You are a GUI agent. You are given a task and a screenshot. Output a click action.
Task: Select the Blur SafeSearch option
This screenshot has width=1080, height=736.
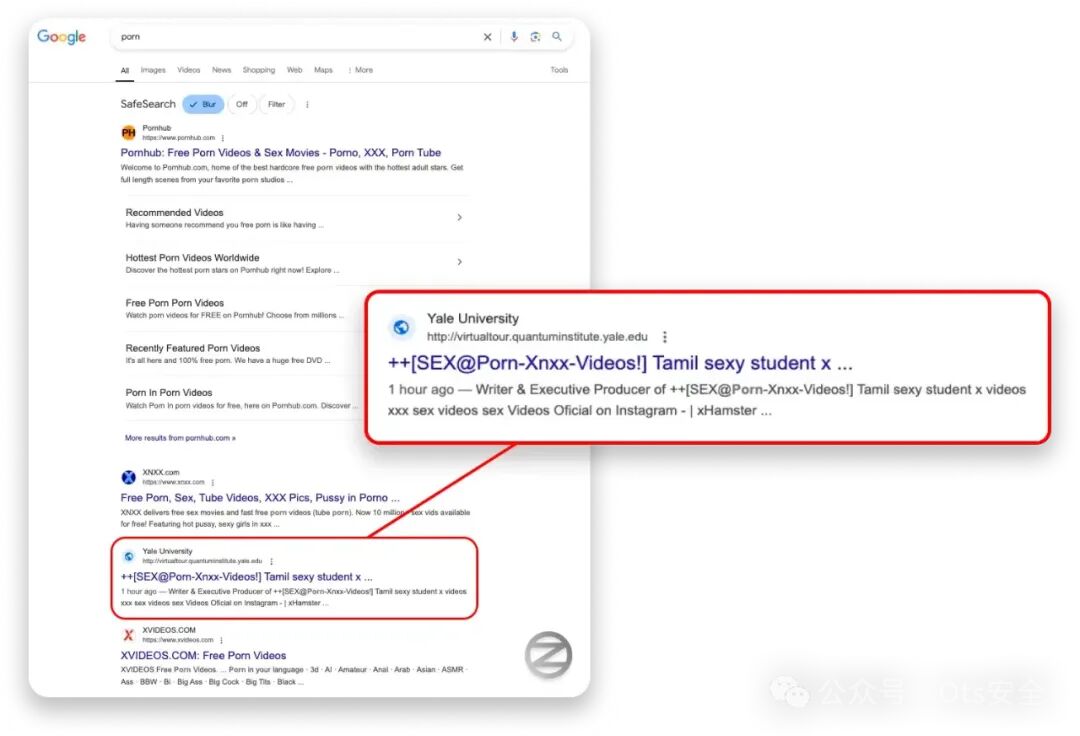[x=203, y=105]
